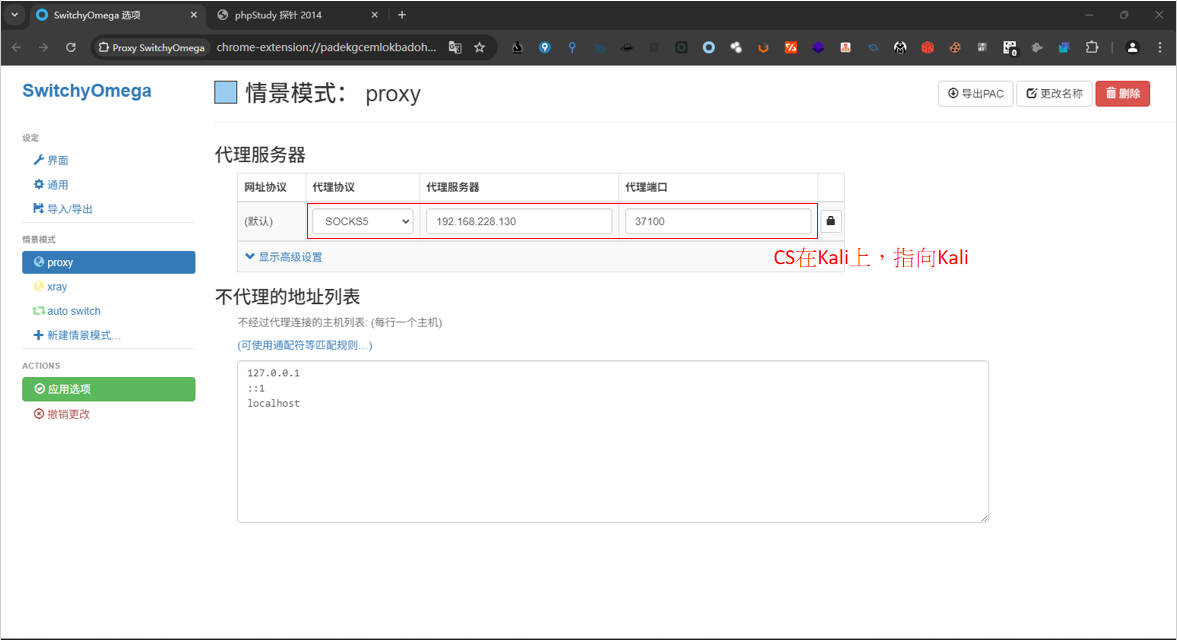Open the SOCKS5 protocol dropdown
1177x640 pixels.
(363, 221)
